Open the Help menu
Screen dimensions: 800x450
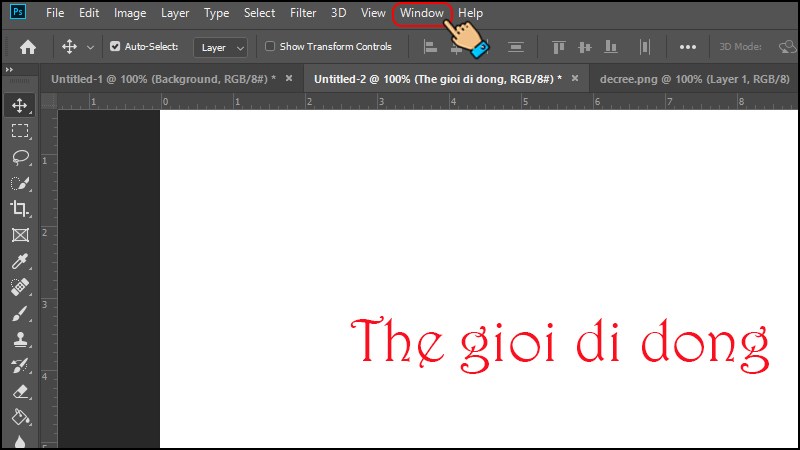click(x=470, y=13)
